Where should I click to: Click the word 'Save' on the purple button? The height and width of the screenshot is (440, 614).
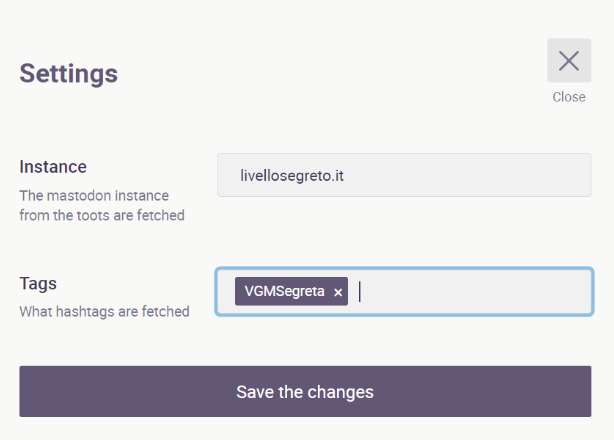[x=254, y=391]
